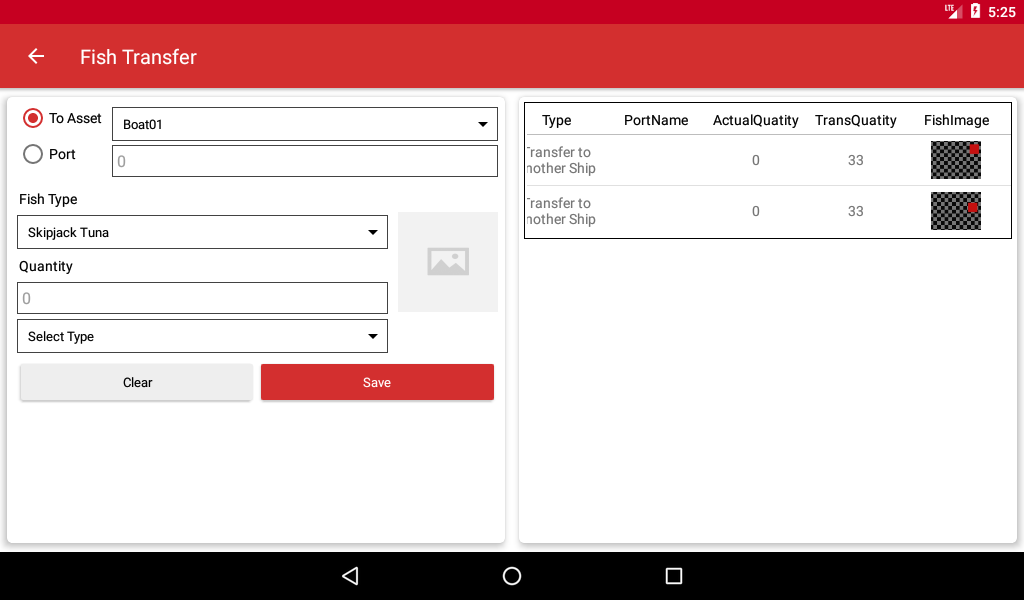This screenshot has height=600, width=1024.
Task: Focus the Quantity input field
Action: [x=202, y=298]
